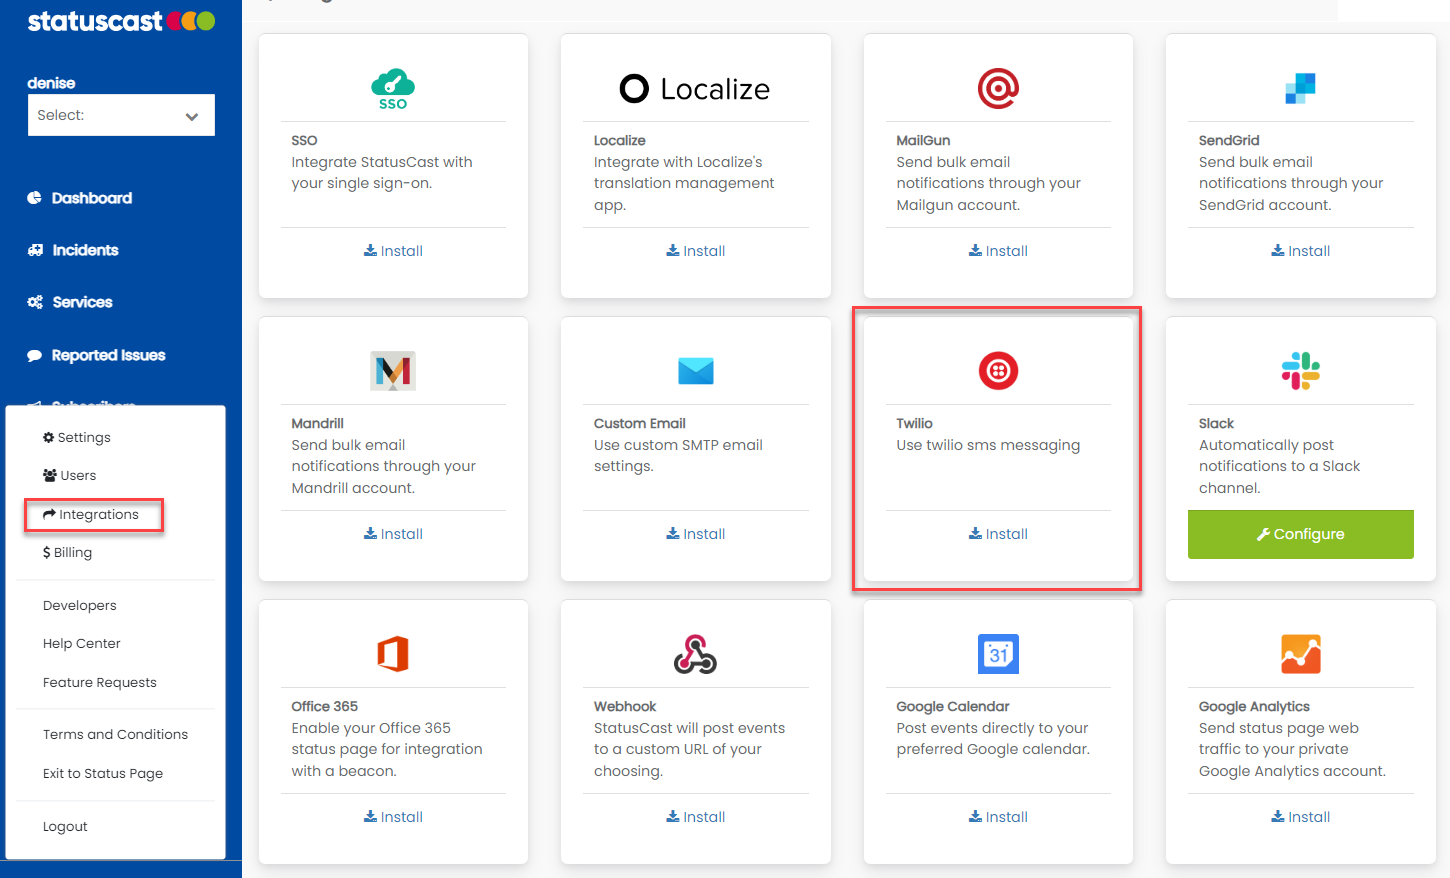Install the SendGrid integration
This screenshot has height=878, width=1450.
[x=1301, y=251]
